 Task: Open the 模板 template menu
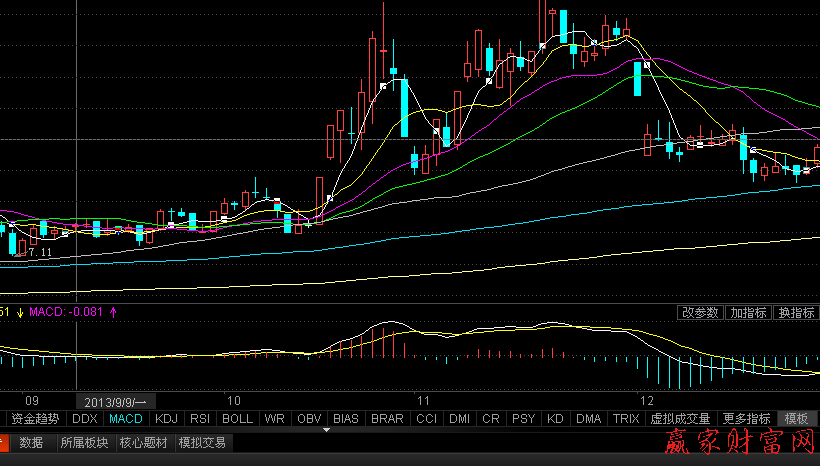[x=797, y=419]
